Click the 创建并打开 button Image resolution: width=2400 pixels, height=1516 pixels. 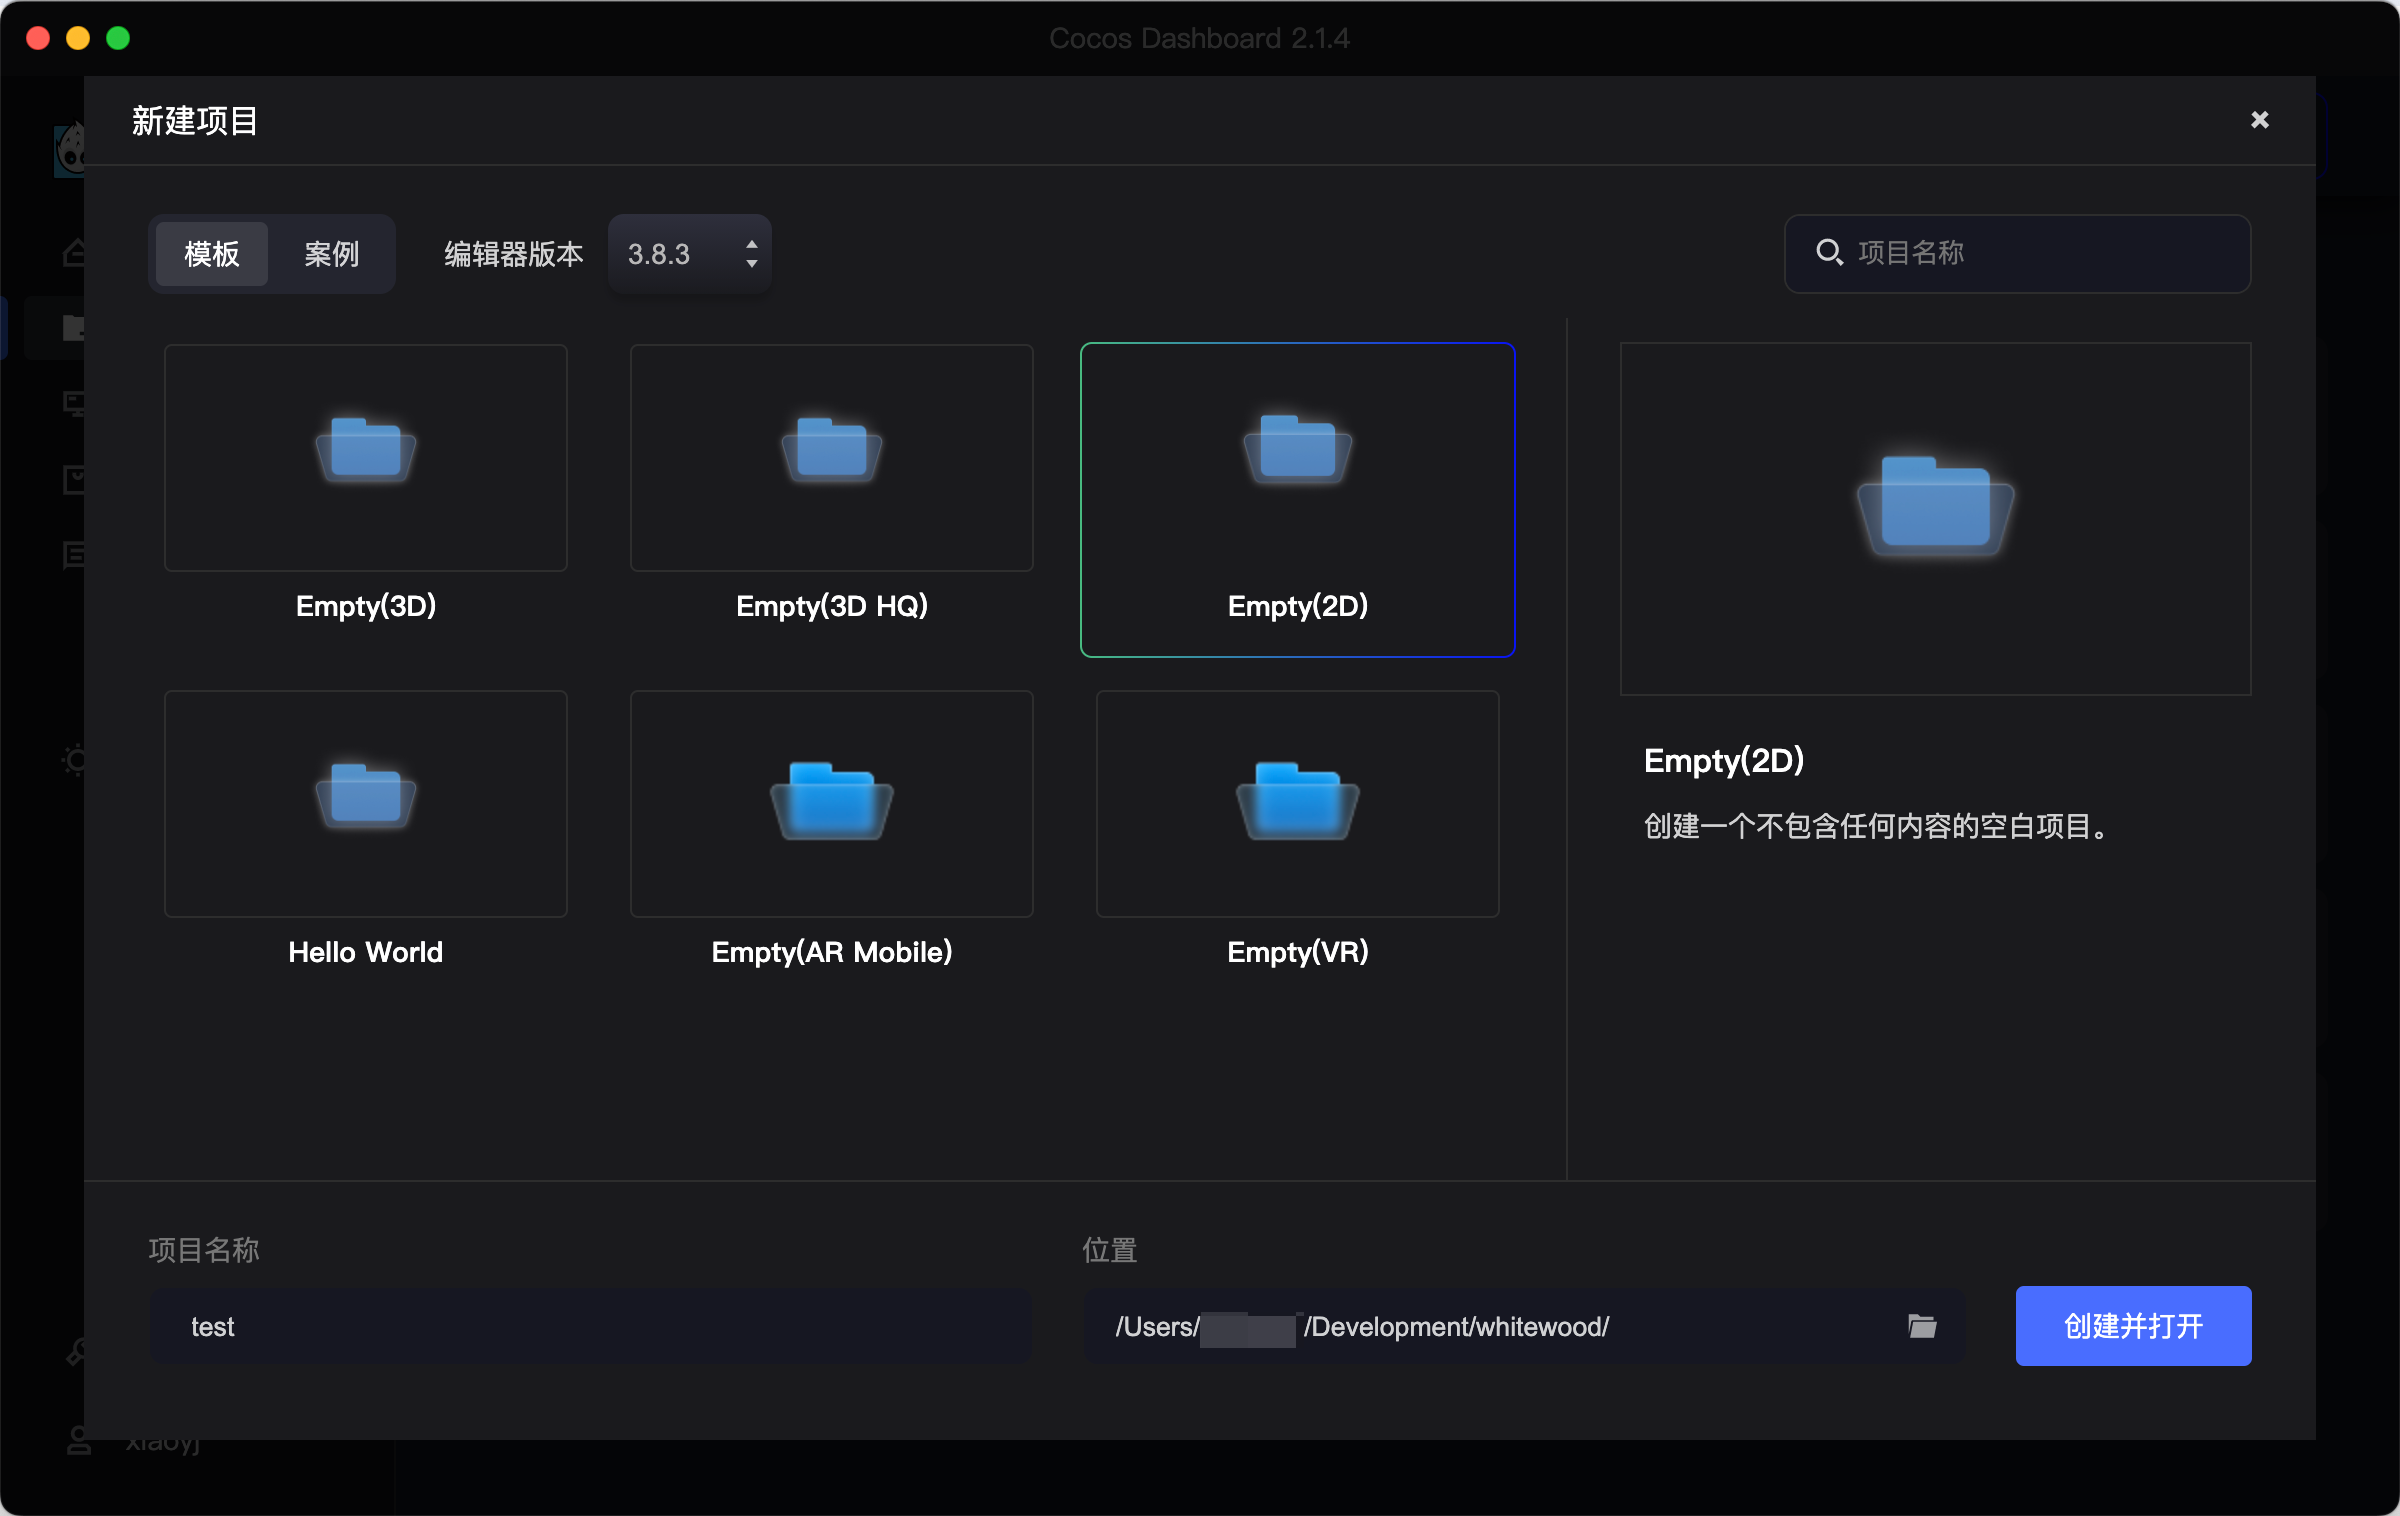coord(2132,1326)
